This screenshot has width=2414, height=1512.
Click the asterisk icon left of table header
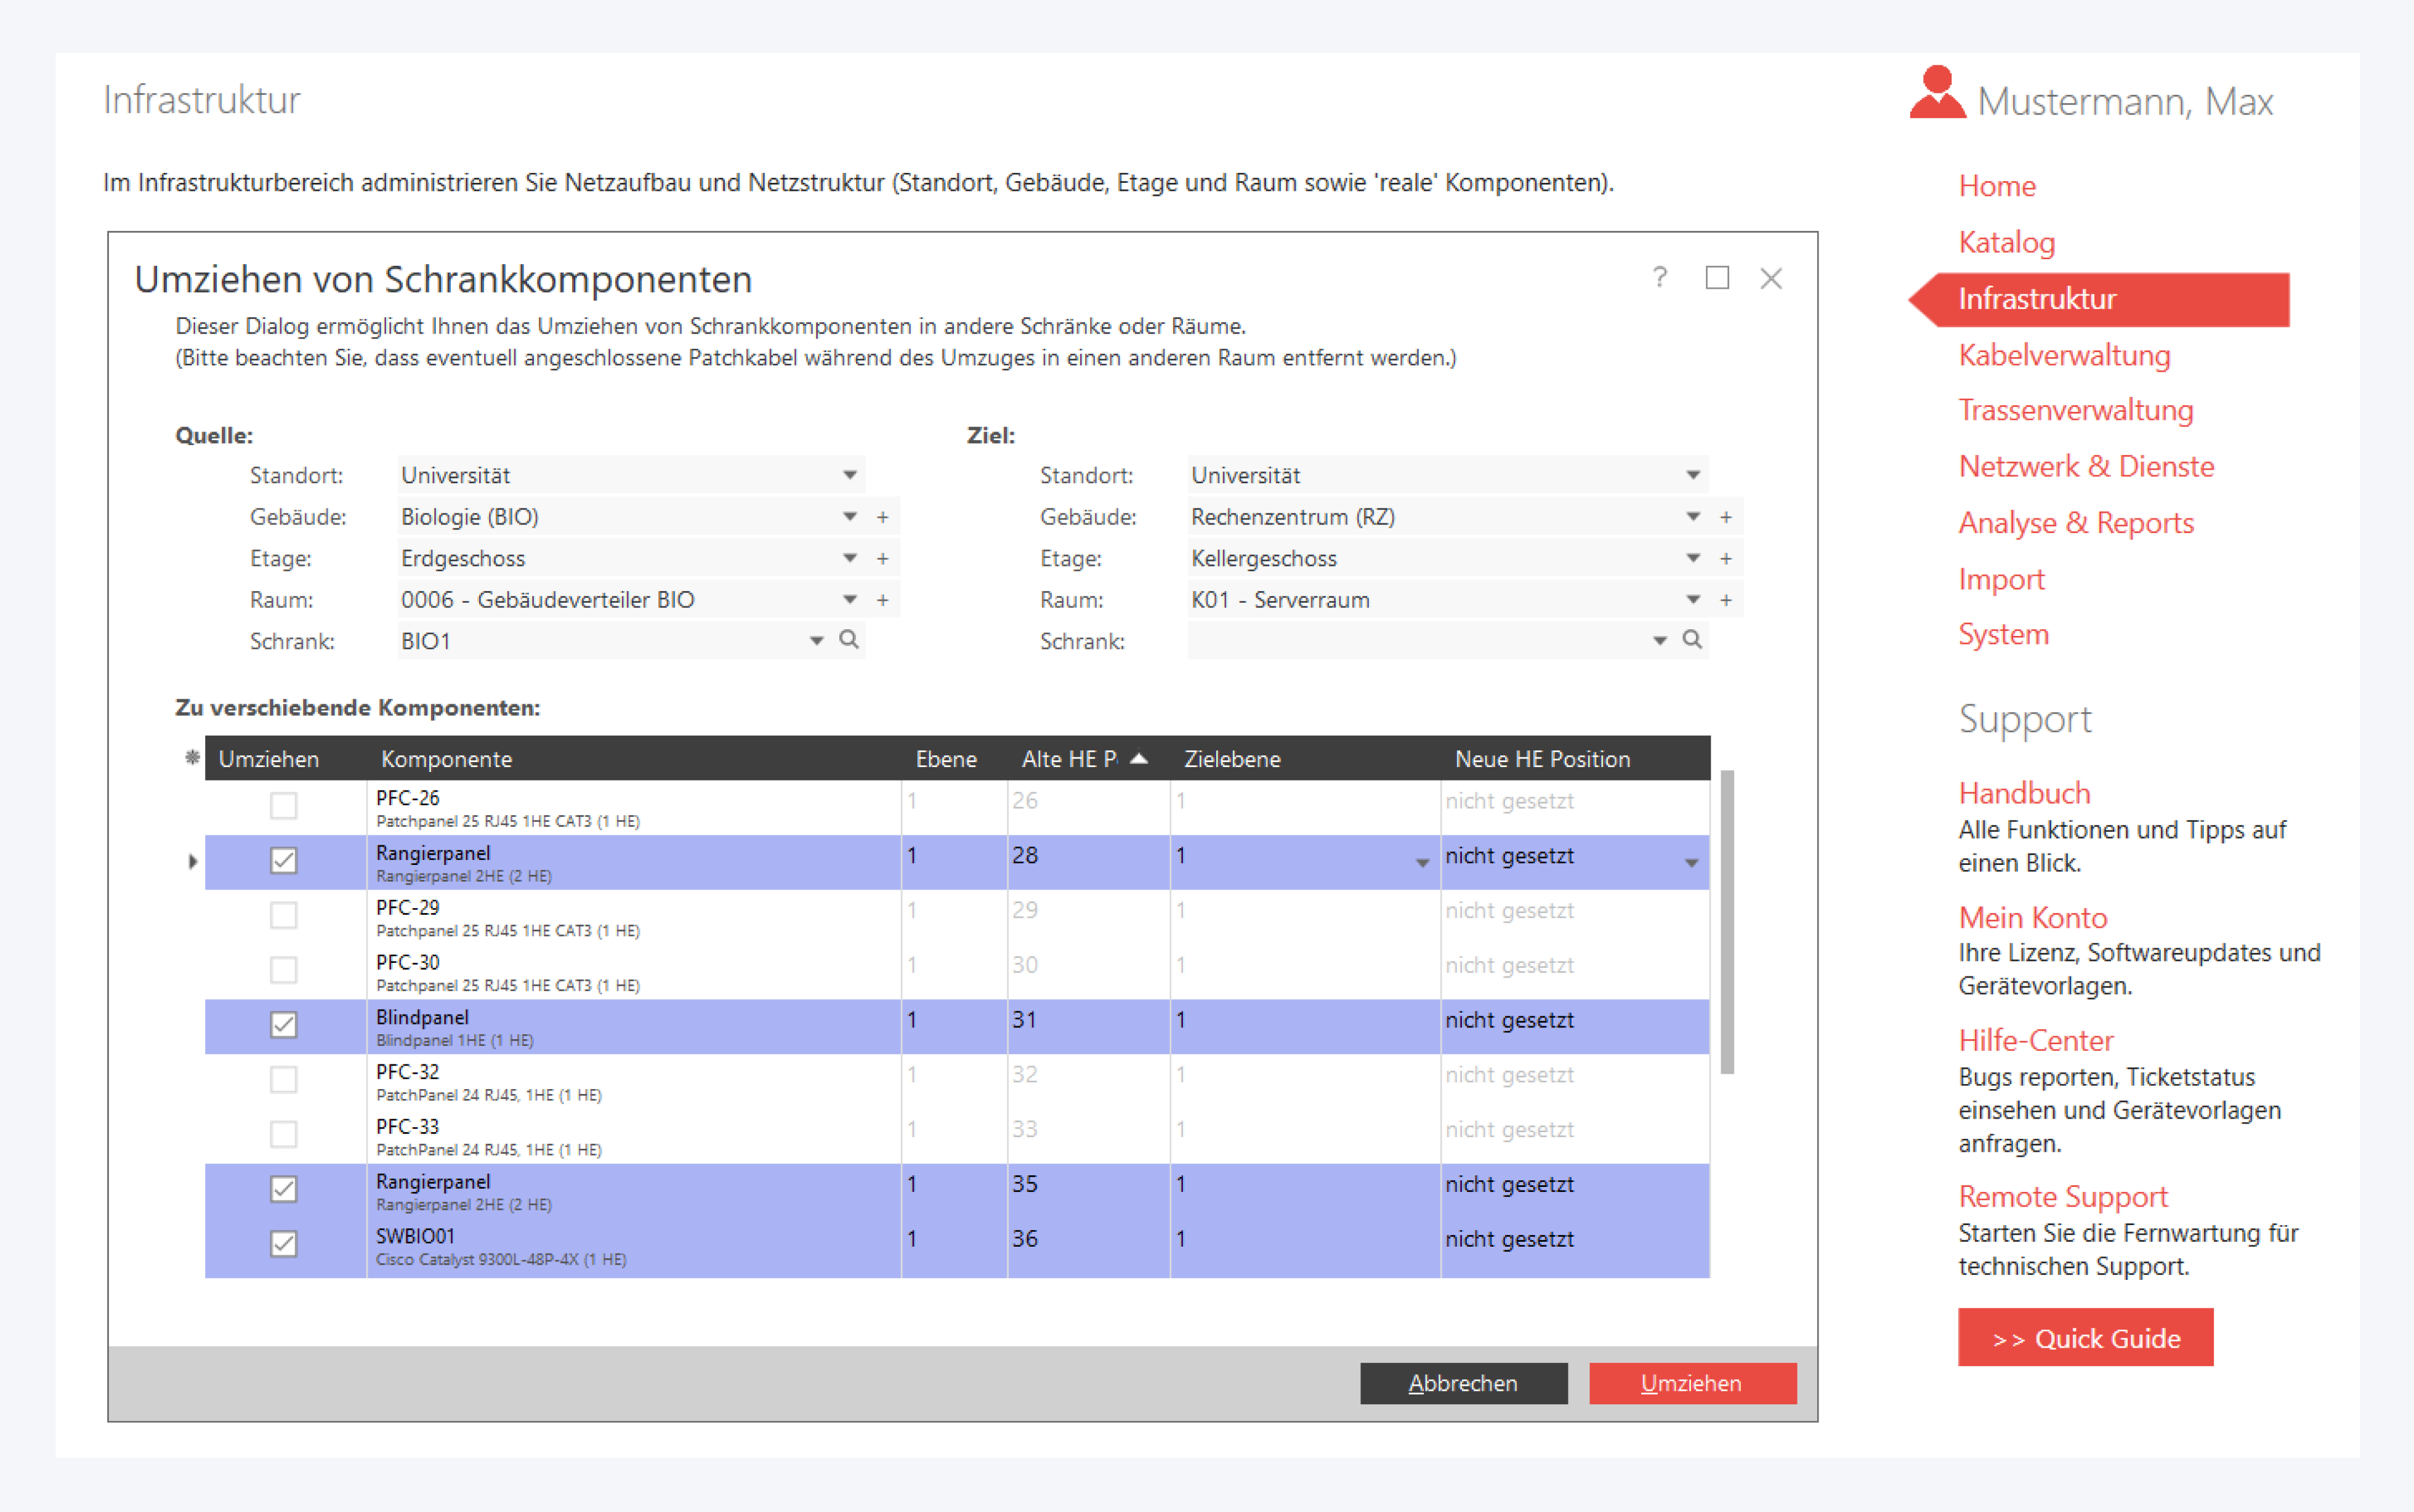pos(192,758)
